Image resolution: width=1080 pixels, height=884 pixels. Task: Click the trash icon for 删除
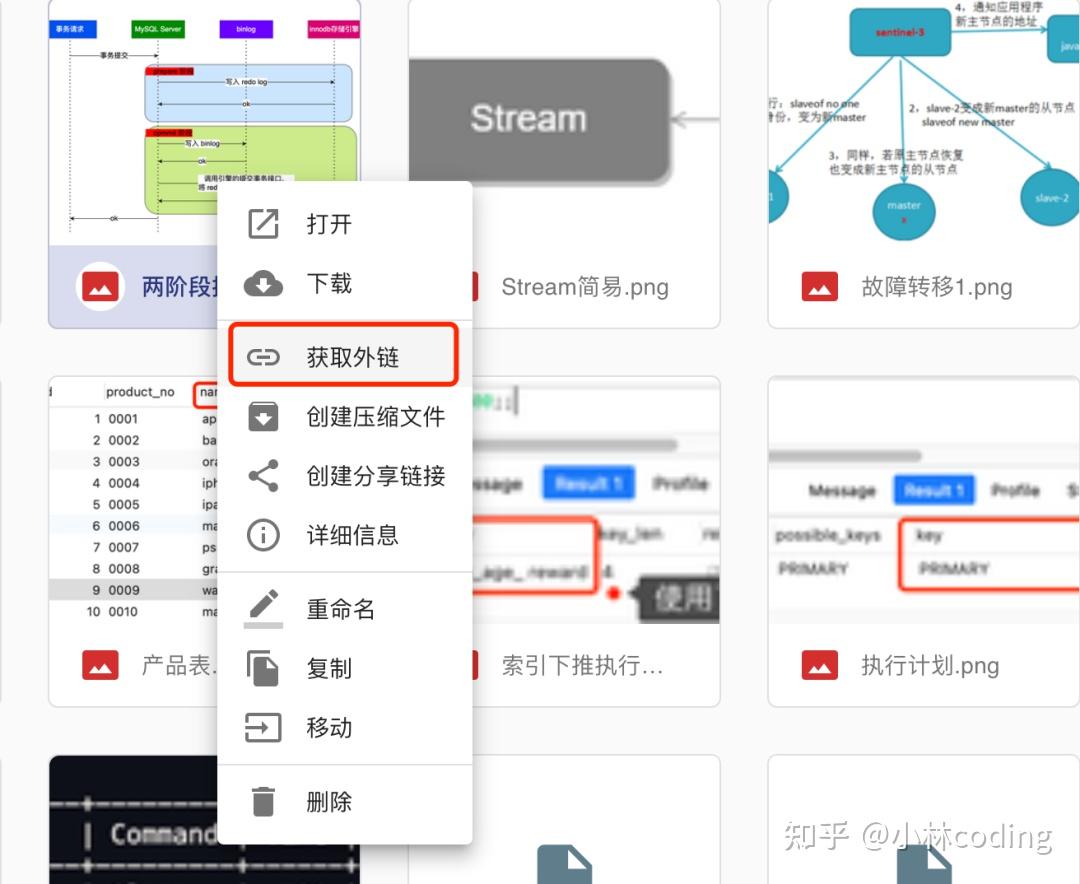tap(262, 800)
